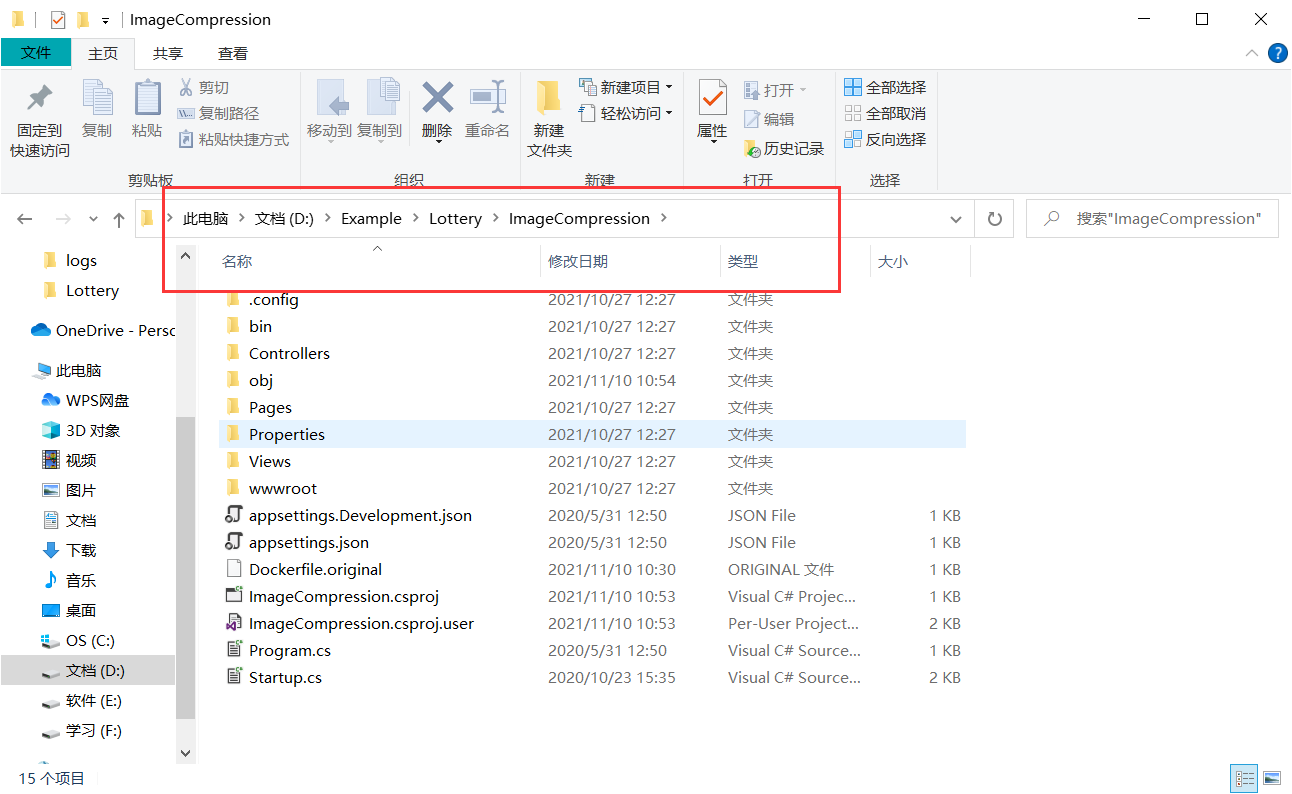
Task: Open the View (查看) ribbon tab
Action: [233, 53]
